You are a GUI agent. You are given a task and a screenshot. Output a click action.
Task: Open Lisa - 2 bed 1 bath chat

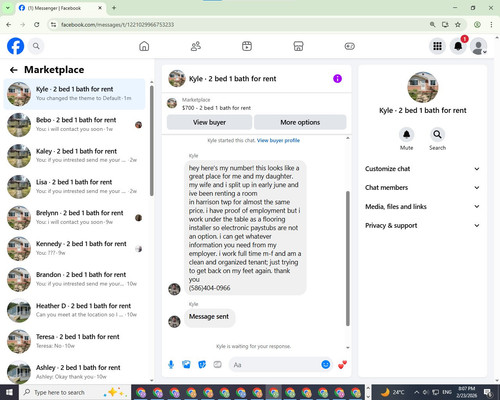(x=75, y=187)
